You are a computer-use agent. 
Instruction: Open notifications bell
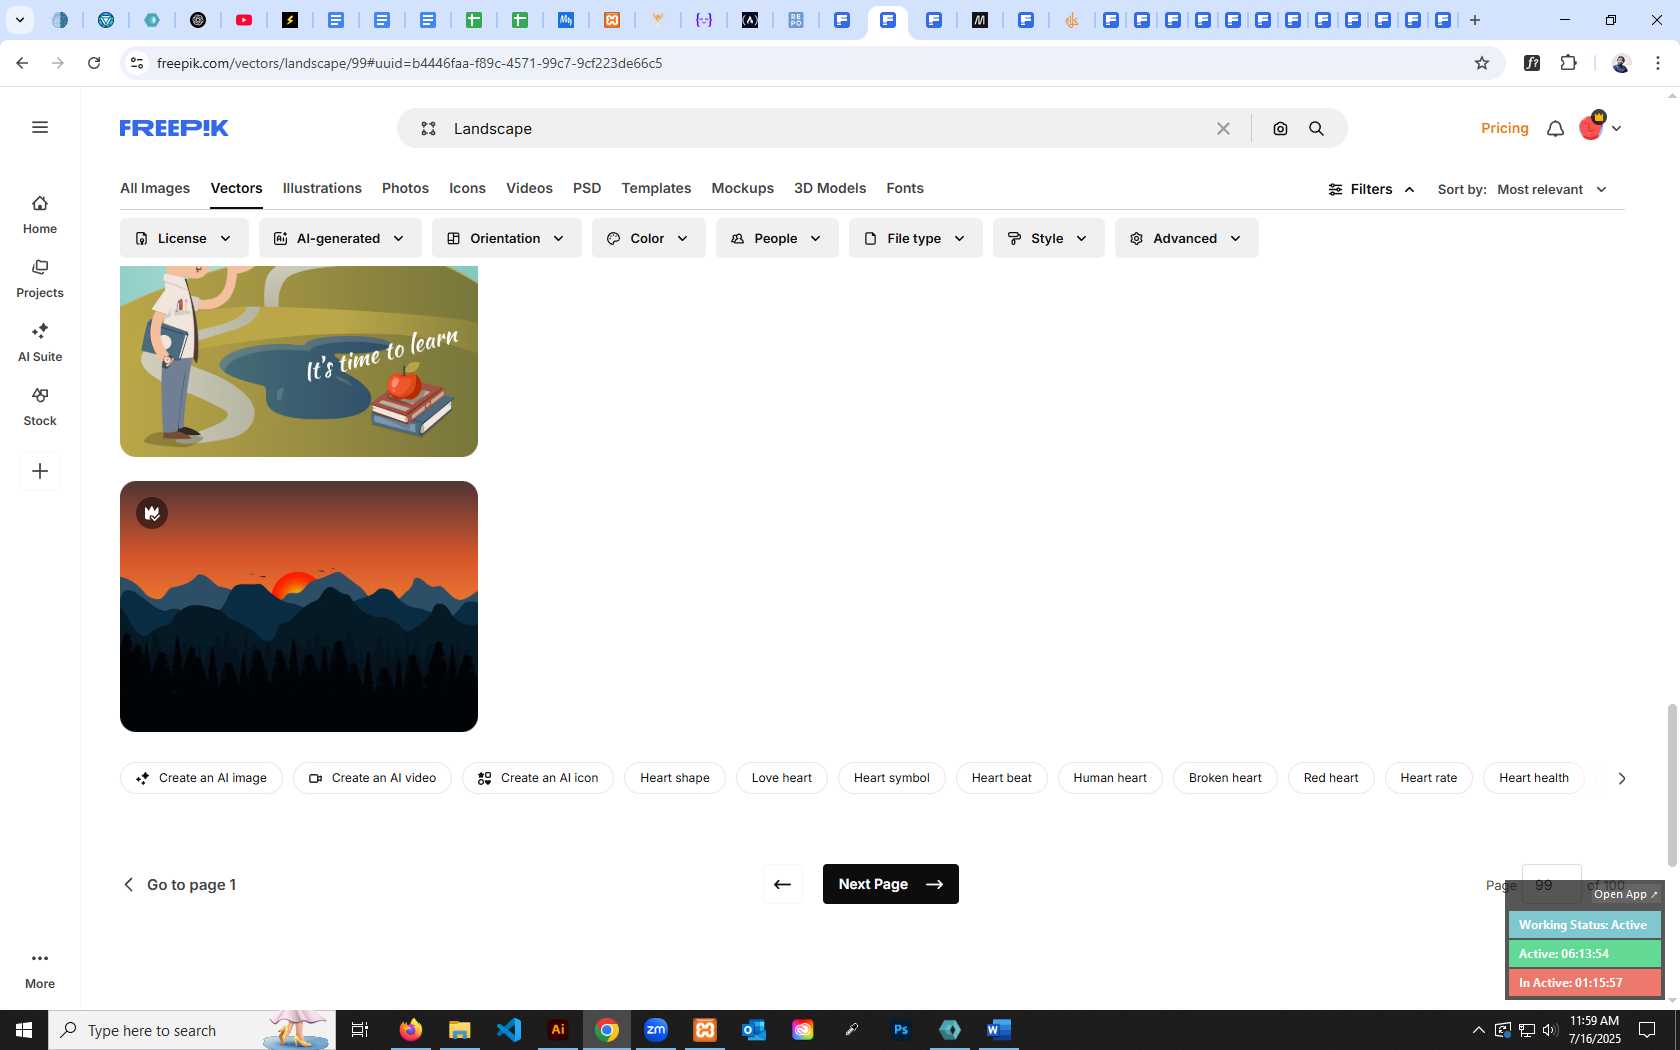point(1555,128)
